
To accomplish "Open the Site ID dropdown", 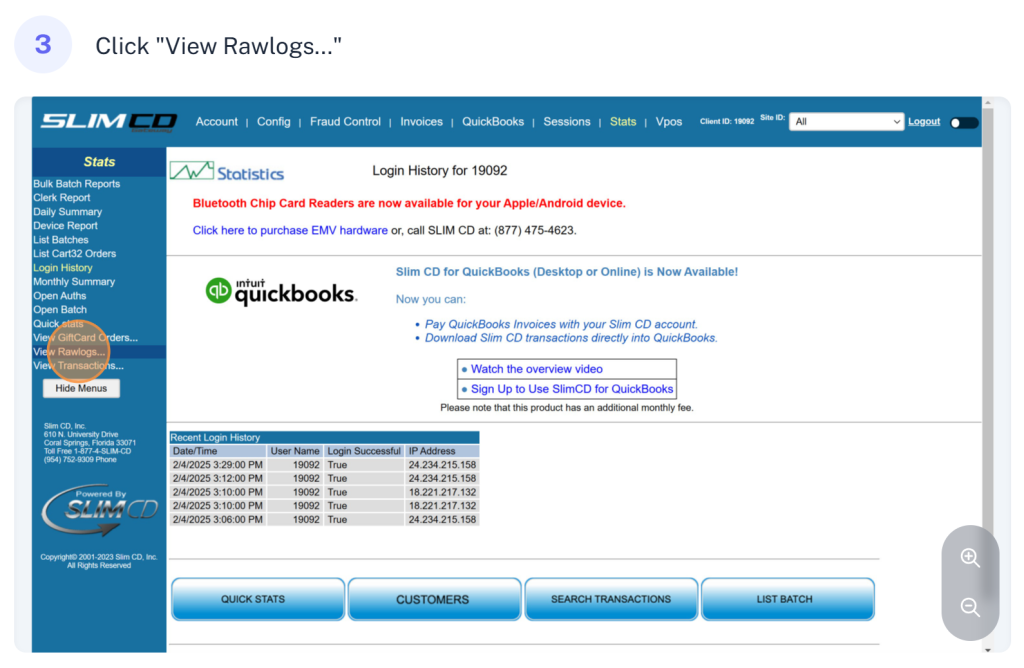I will pos(846,122).
